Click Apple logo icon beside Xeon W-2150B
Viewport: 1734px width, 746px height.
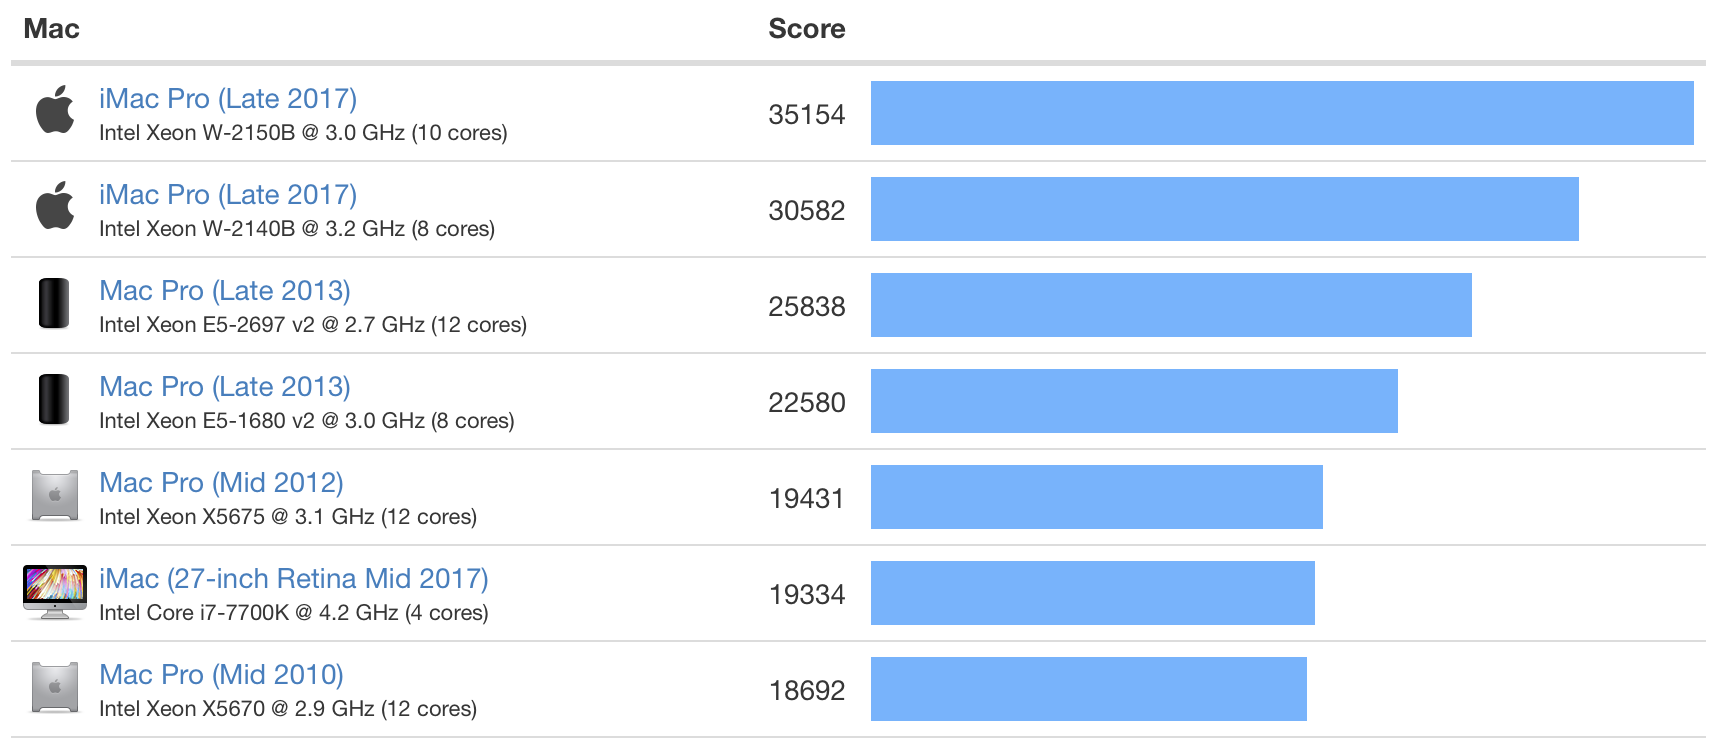[55, 110]
